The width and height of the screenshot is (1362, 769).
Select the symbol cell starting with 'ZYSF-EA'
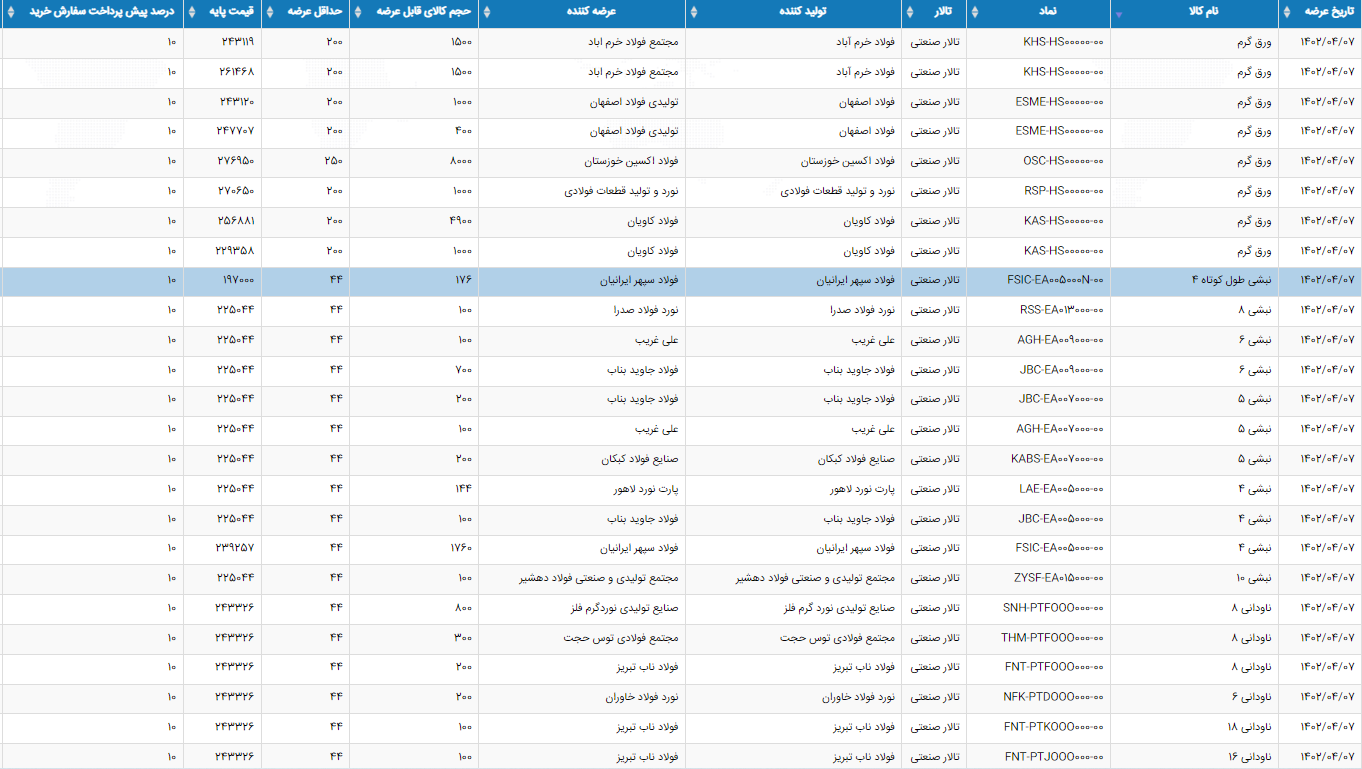(1060, 578)
